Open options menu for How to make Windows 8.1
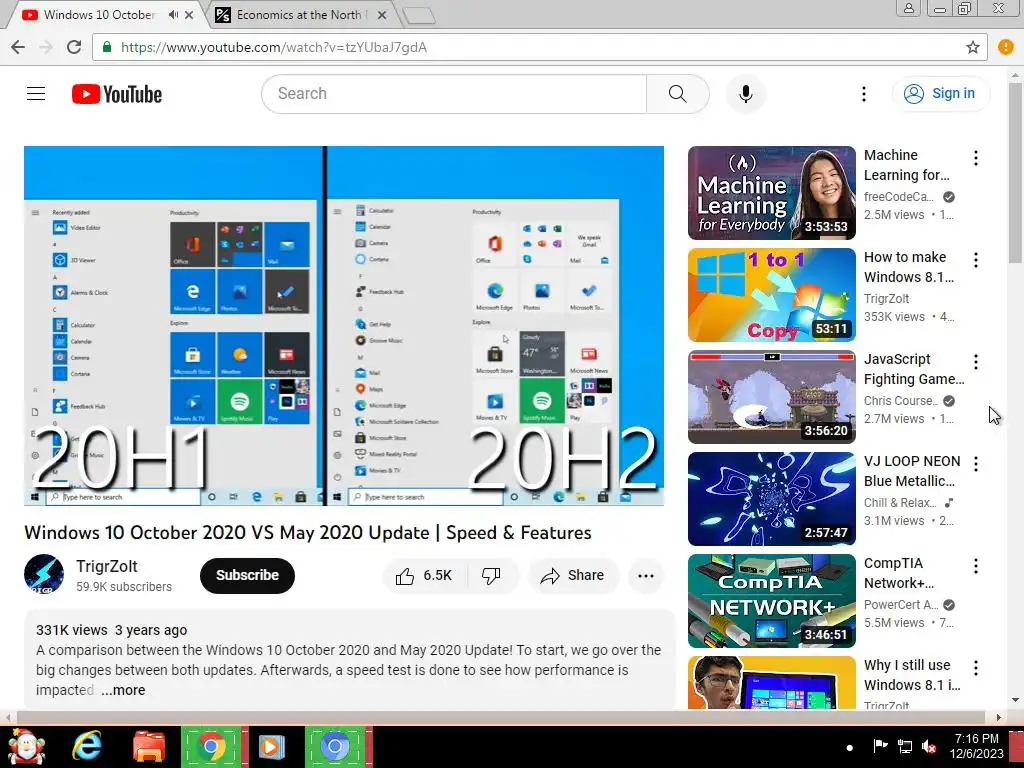This screenshot has height=768, width=1024. coord(976,259)
